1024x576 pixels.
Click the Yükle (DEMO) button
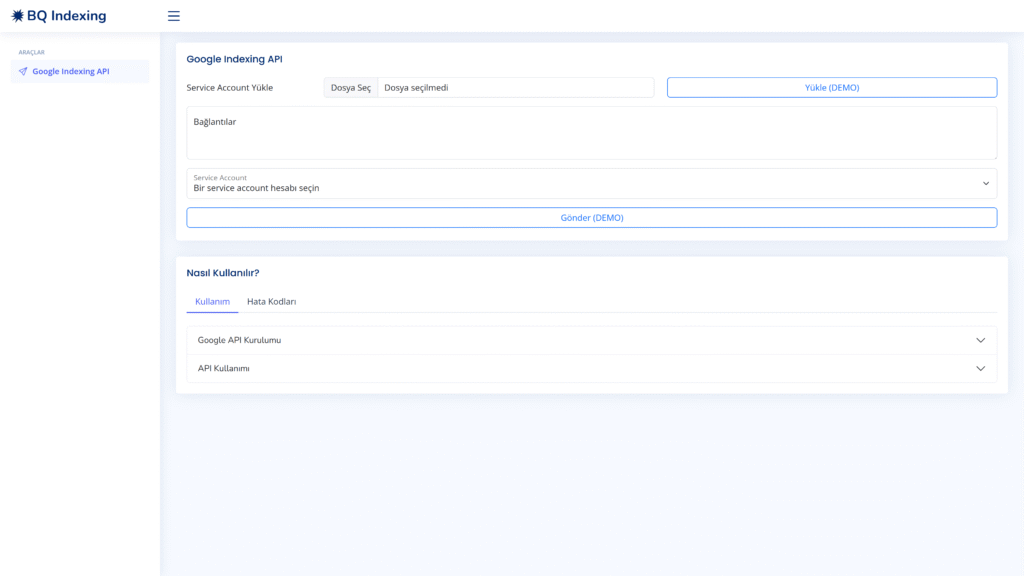click(831, 88)
